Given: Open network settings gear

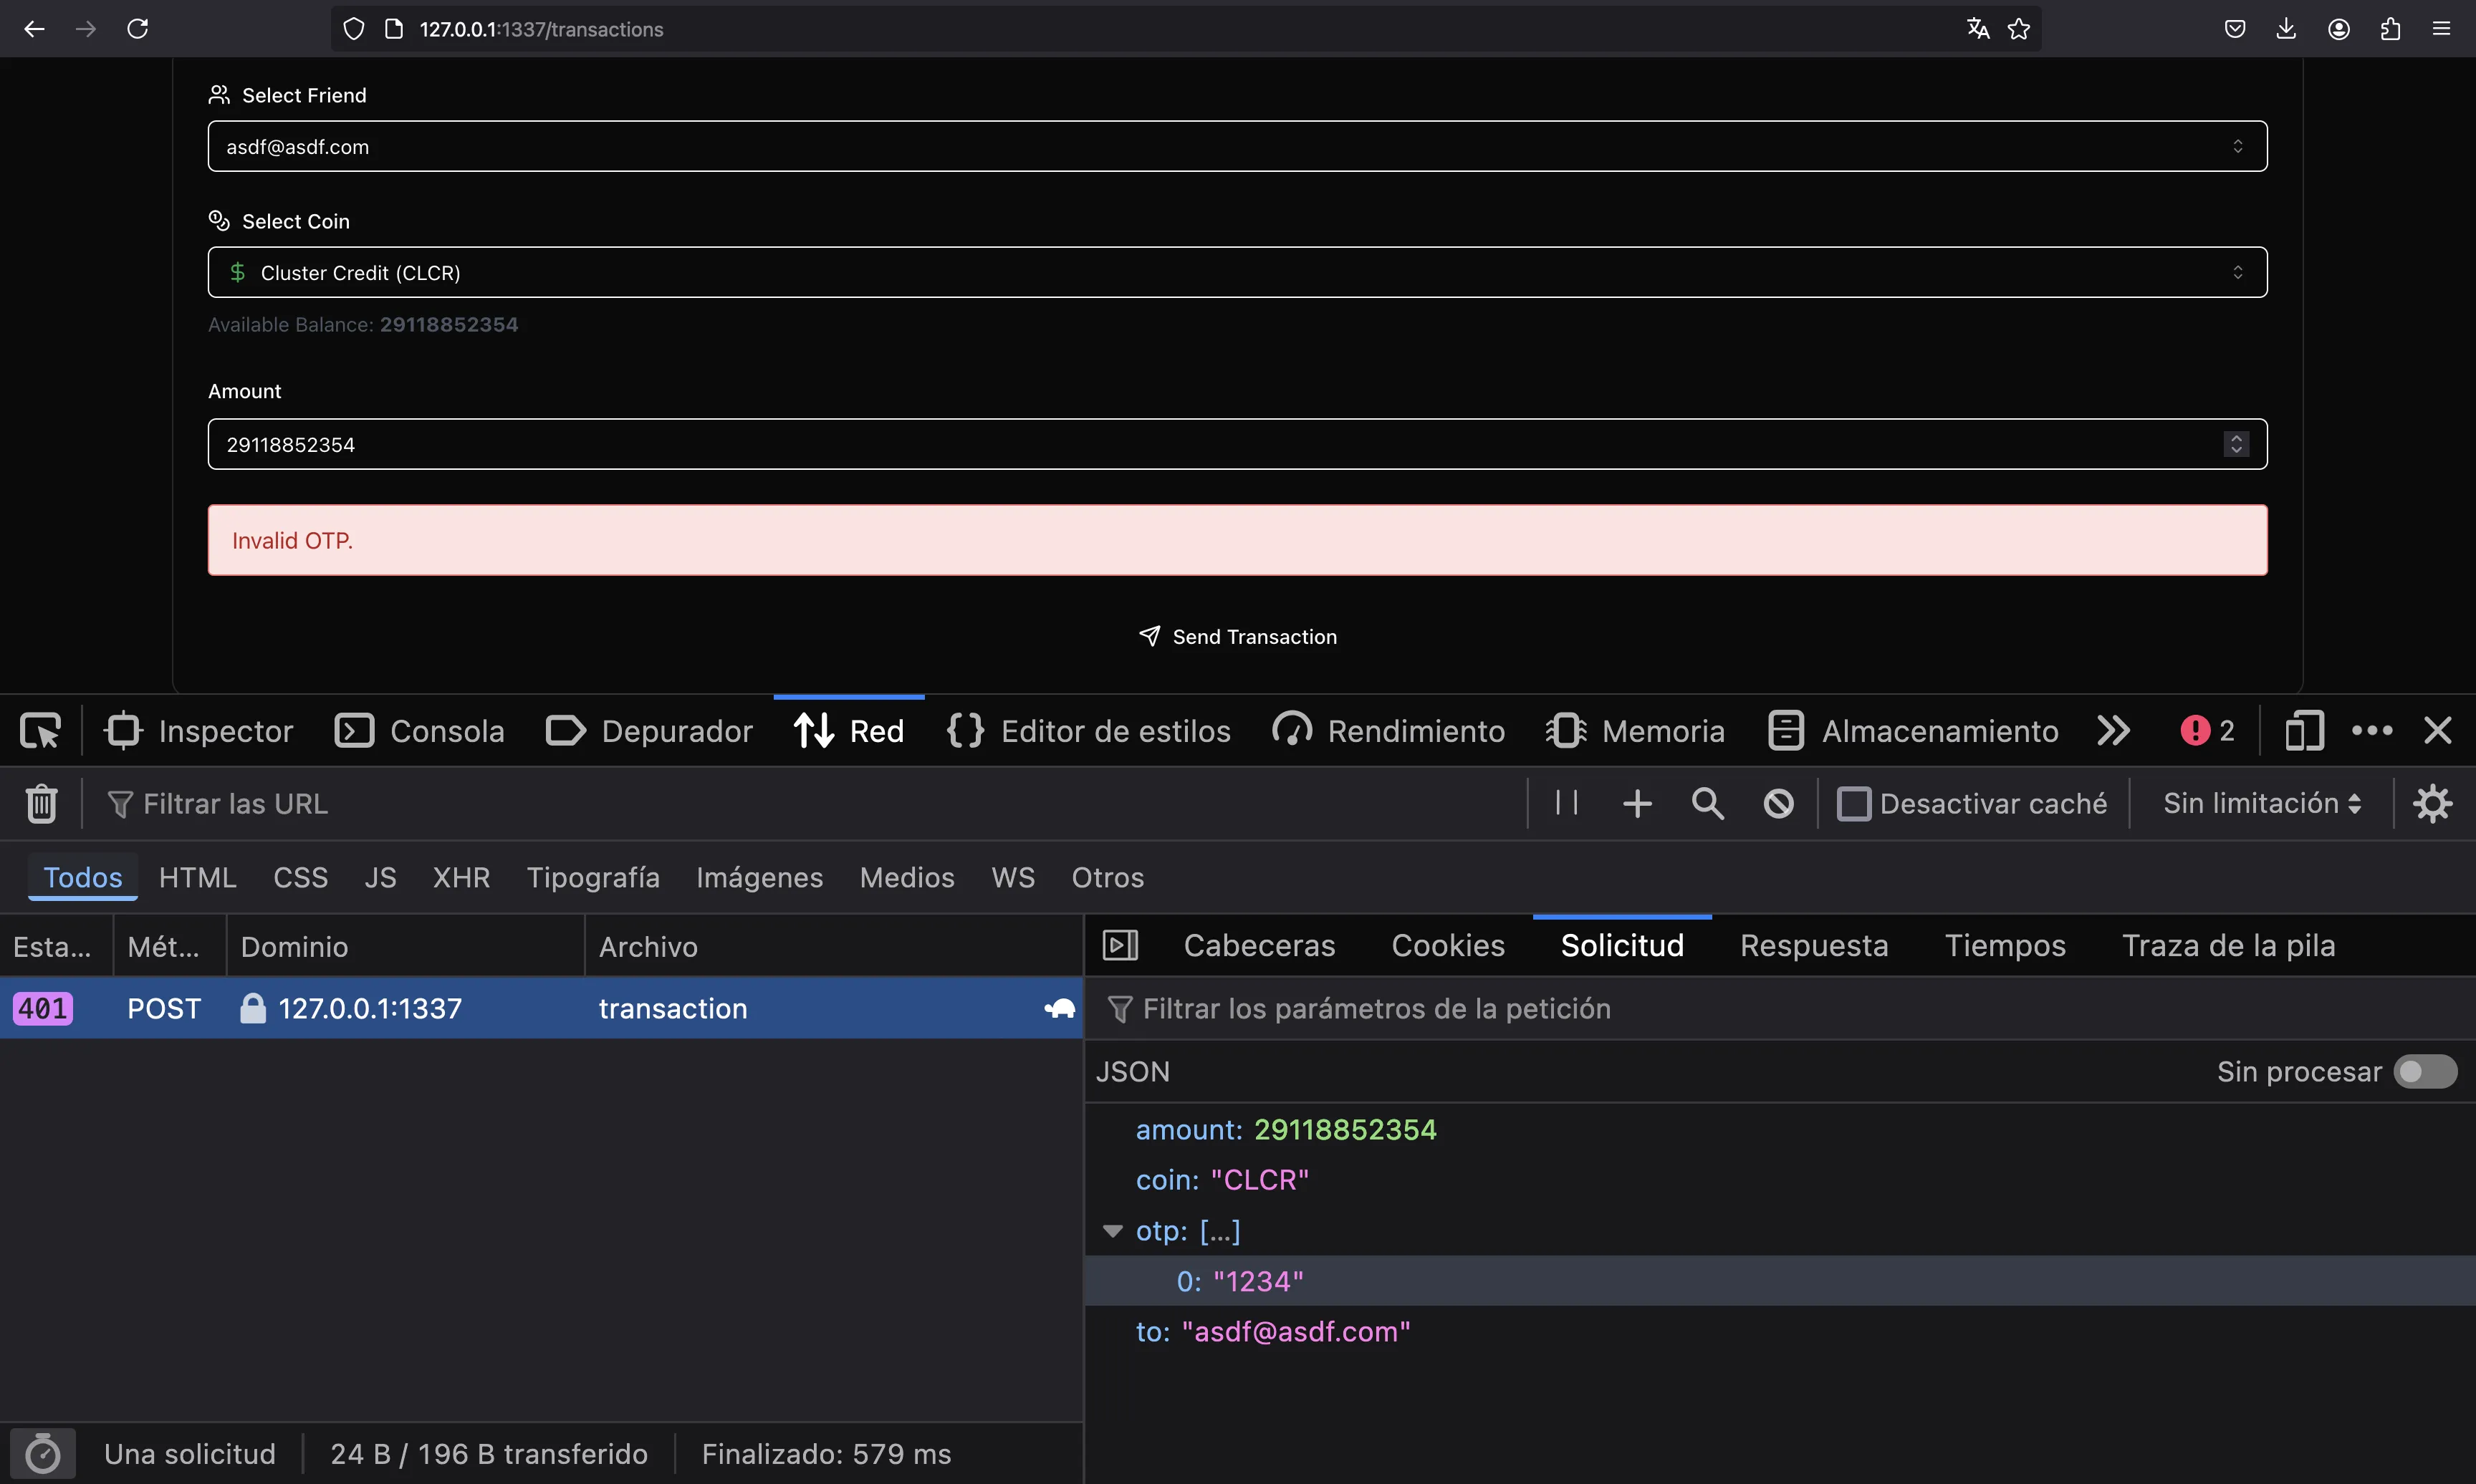Looking at the screenshot, I should (x=2433, y=804).
